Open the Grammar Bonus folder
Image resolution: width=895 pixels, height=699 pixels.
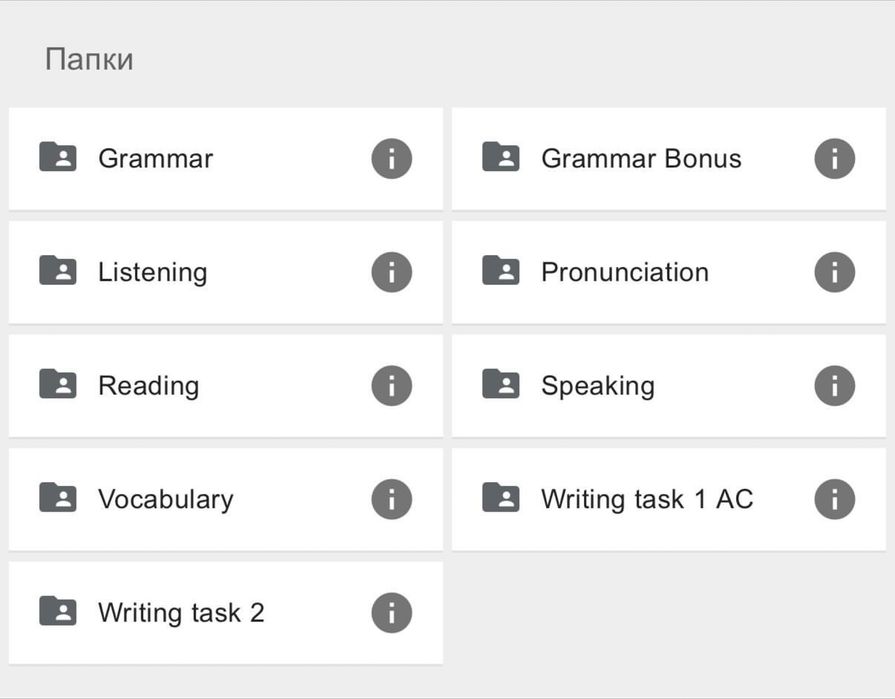tap(641, 159)
